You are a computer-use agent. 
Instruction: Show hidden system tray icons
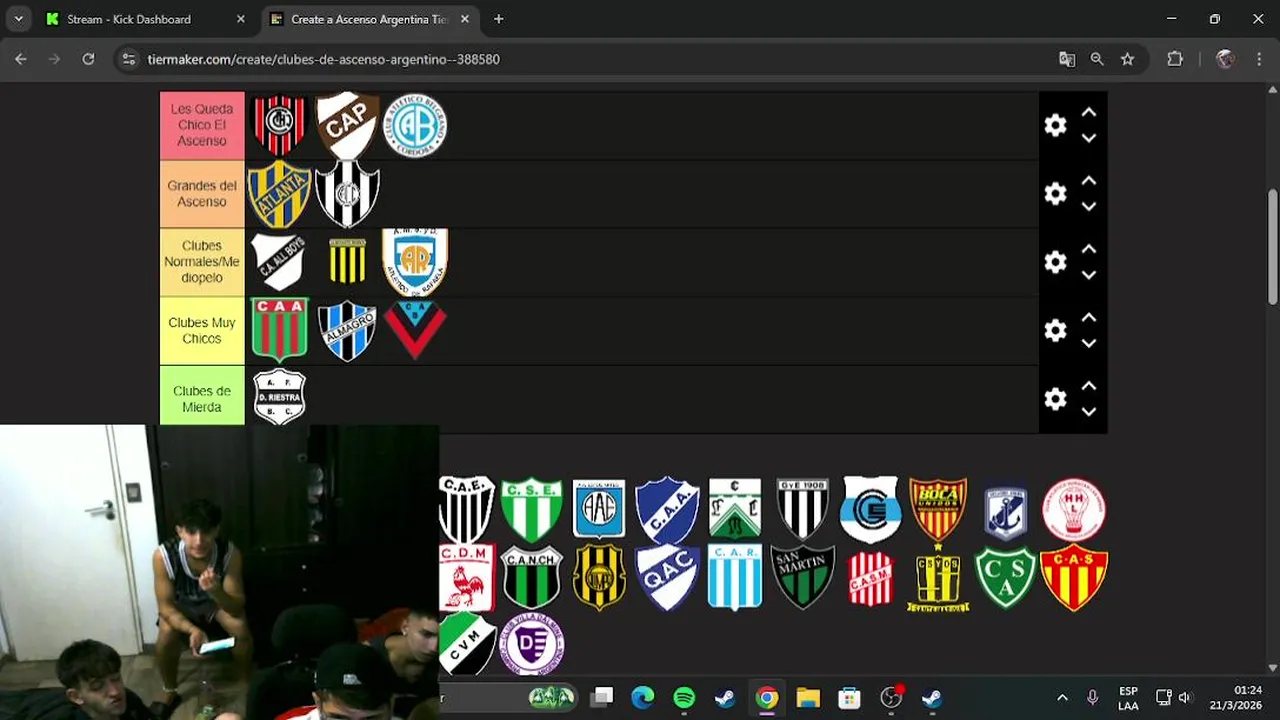tap(1062, 698)
